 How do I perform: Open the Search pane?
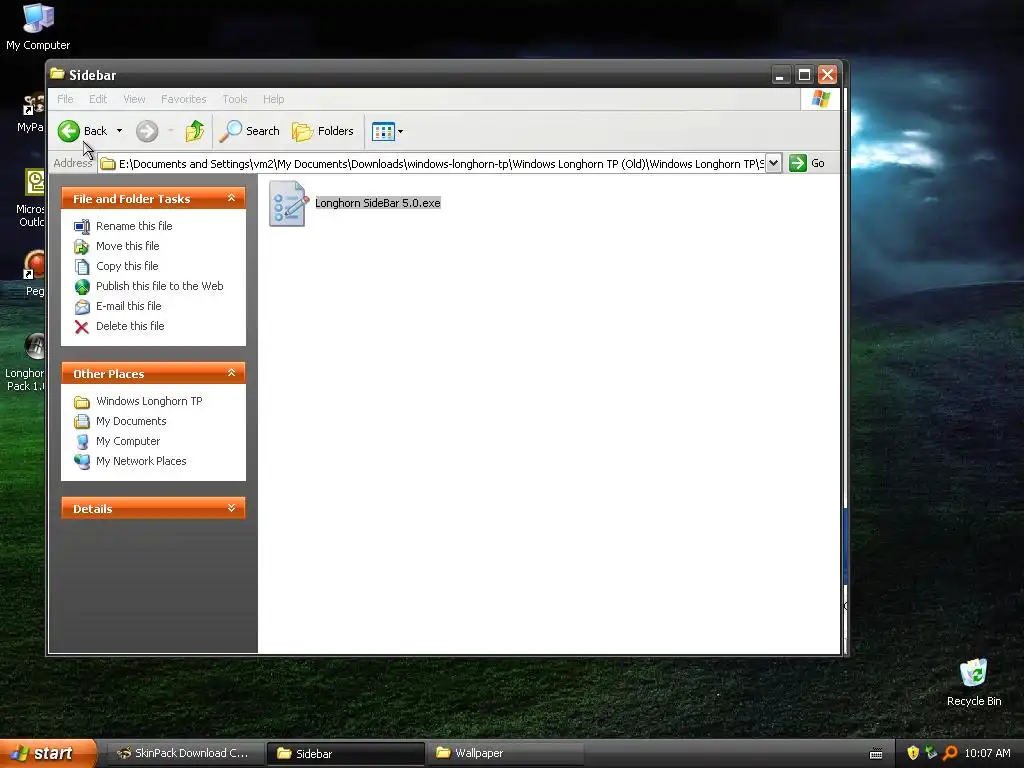(249, 131)
